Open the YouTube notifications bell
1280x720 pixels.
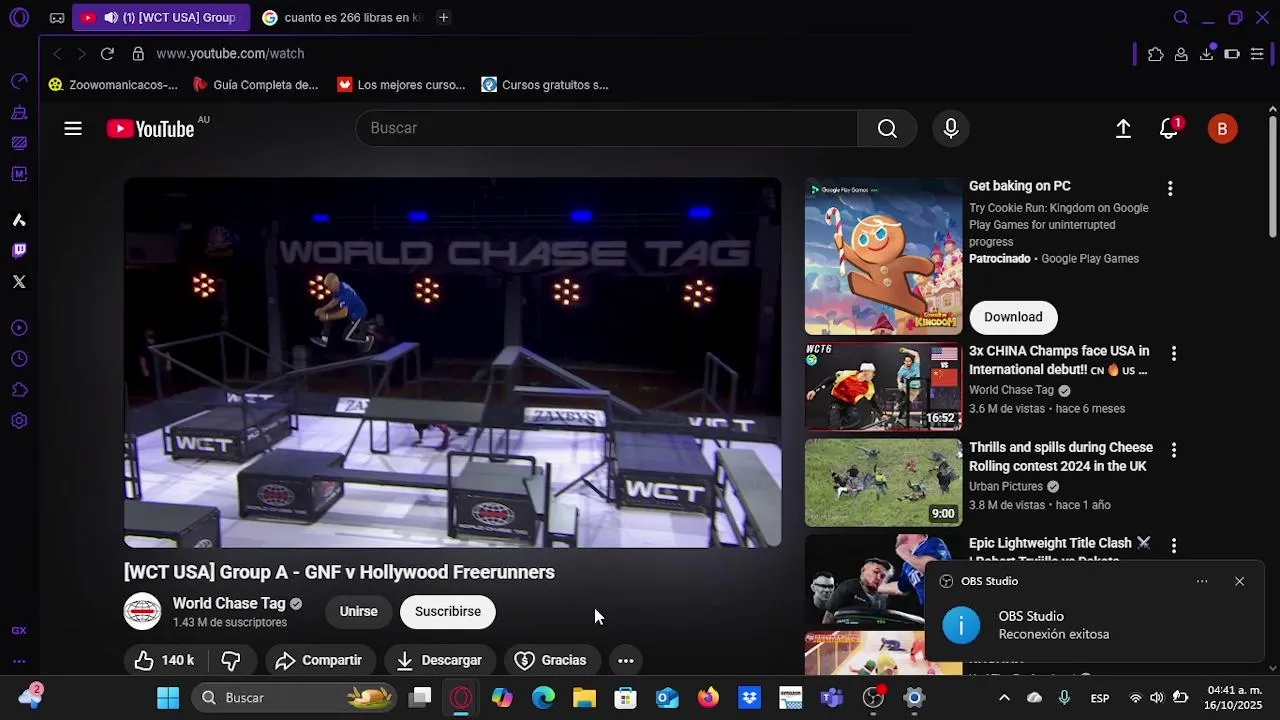point(1169,128)
